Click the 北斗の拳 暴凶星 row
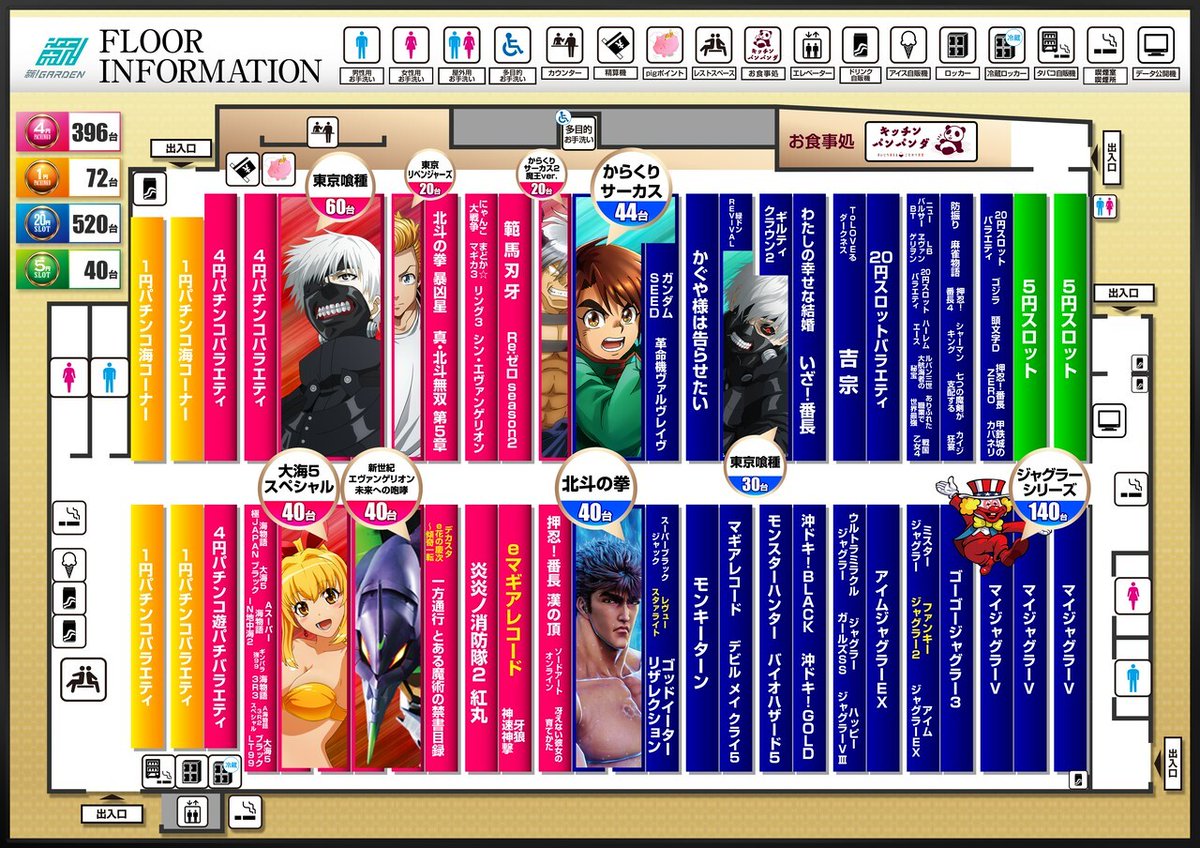Screen dimensions: 1200x848 pos(442,328)
